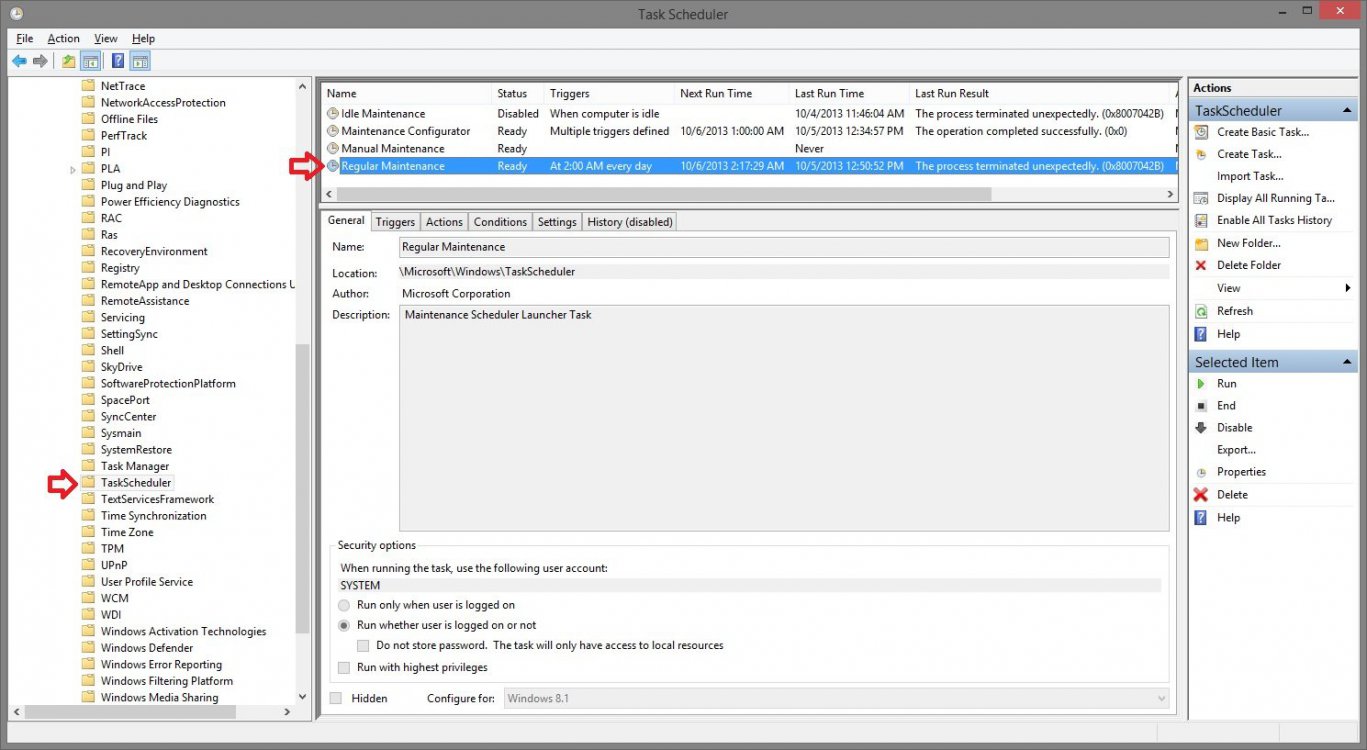Click the tree scroll-down arrow button
The width and height of the screenshot is (1367, 750).
coord(303,697)
